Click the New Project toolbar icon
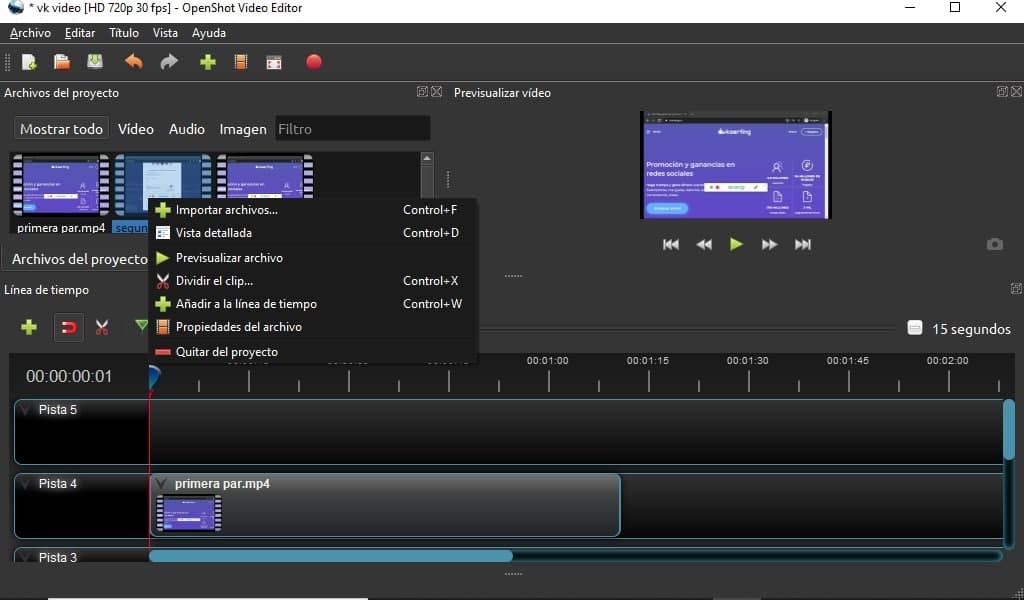1024x600 pixels. click(x=29, y=62)
